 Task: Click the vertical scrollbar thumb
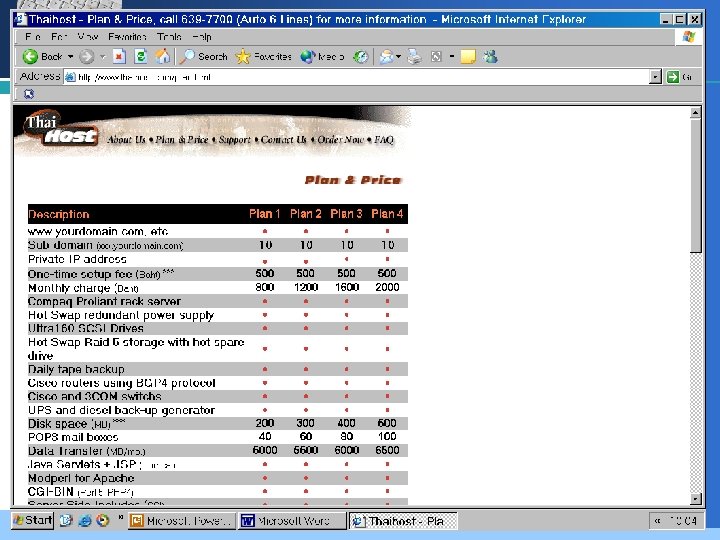(696, 185)
